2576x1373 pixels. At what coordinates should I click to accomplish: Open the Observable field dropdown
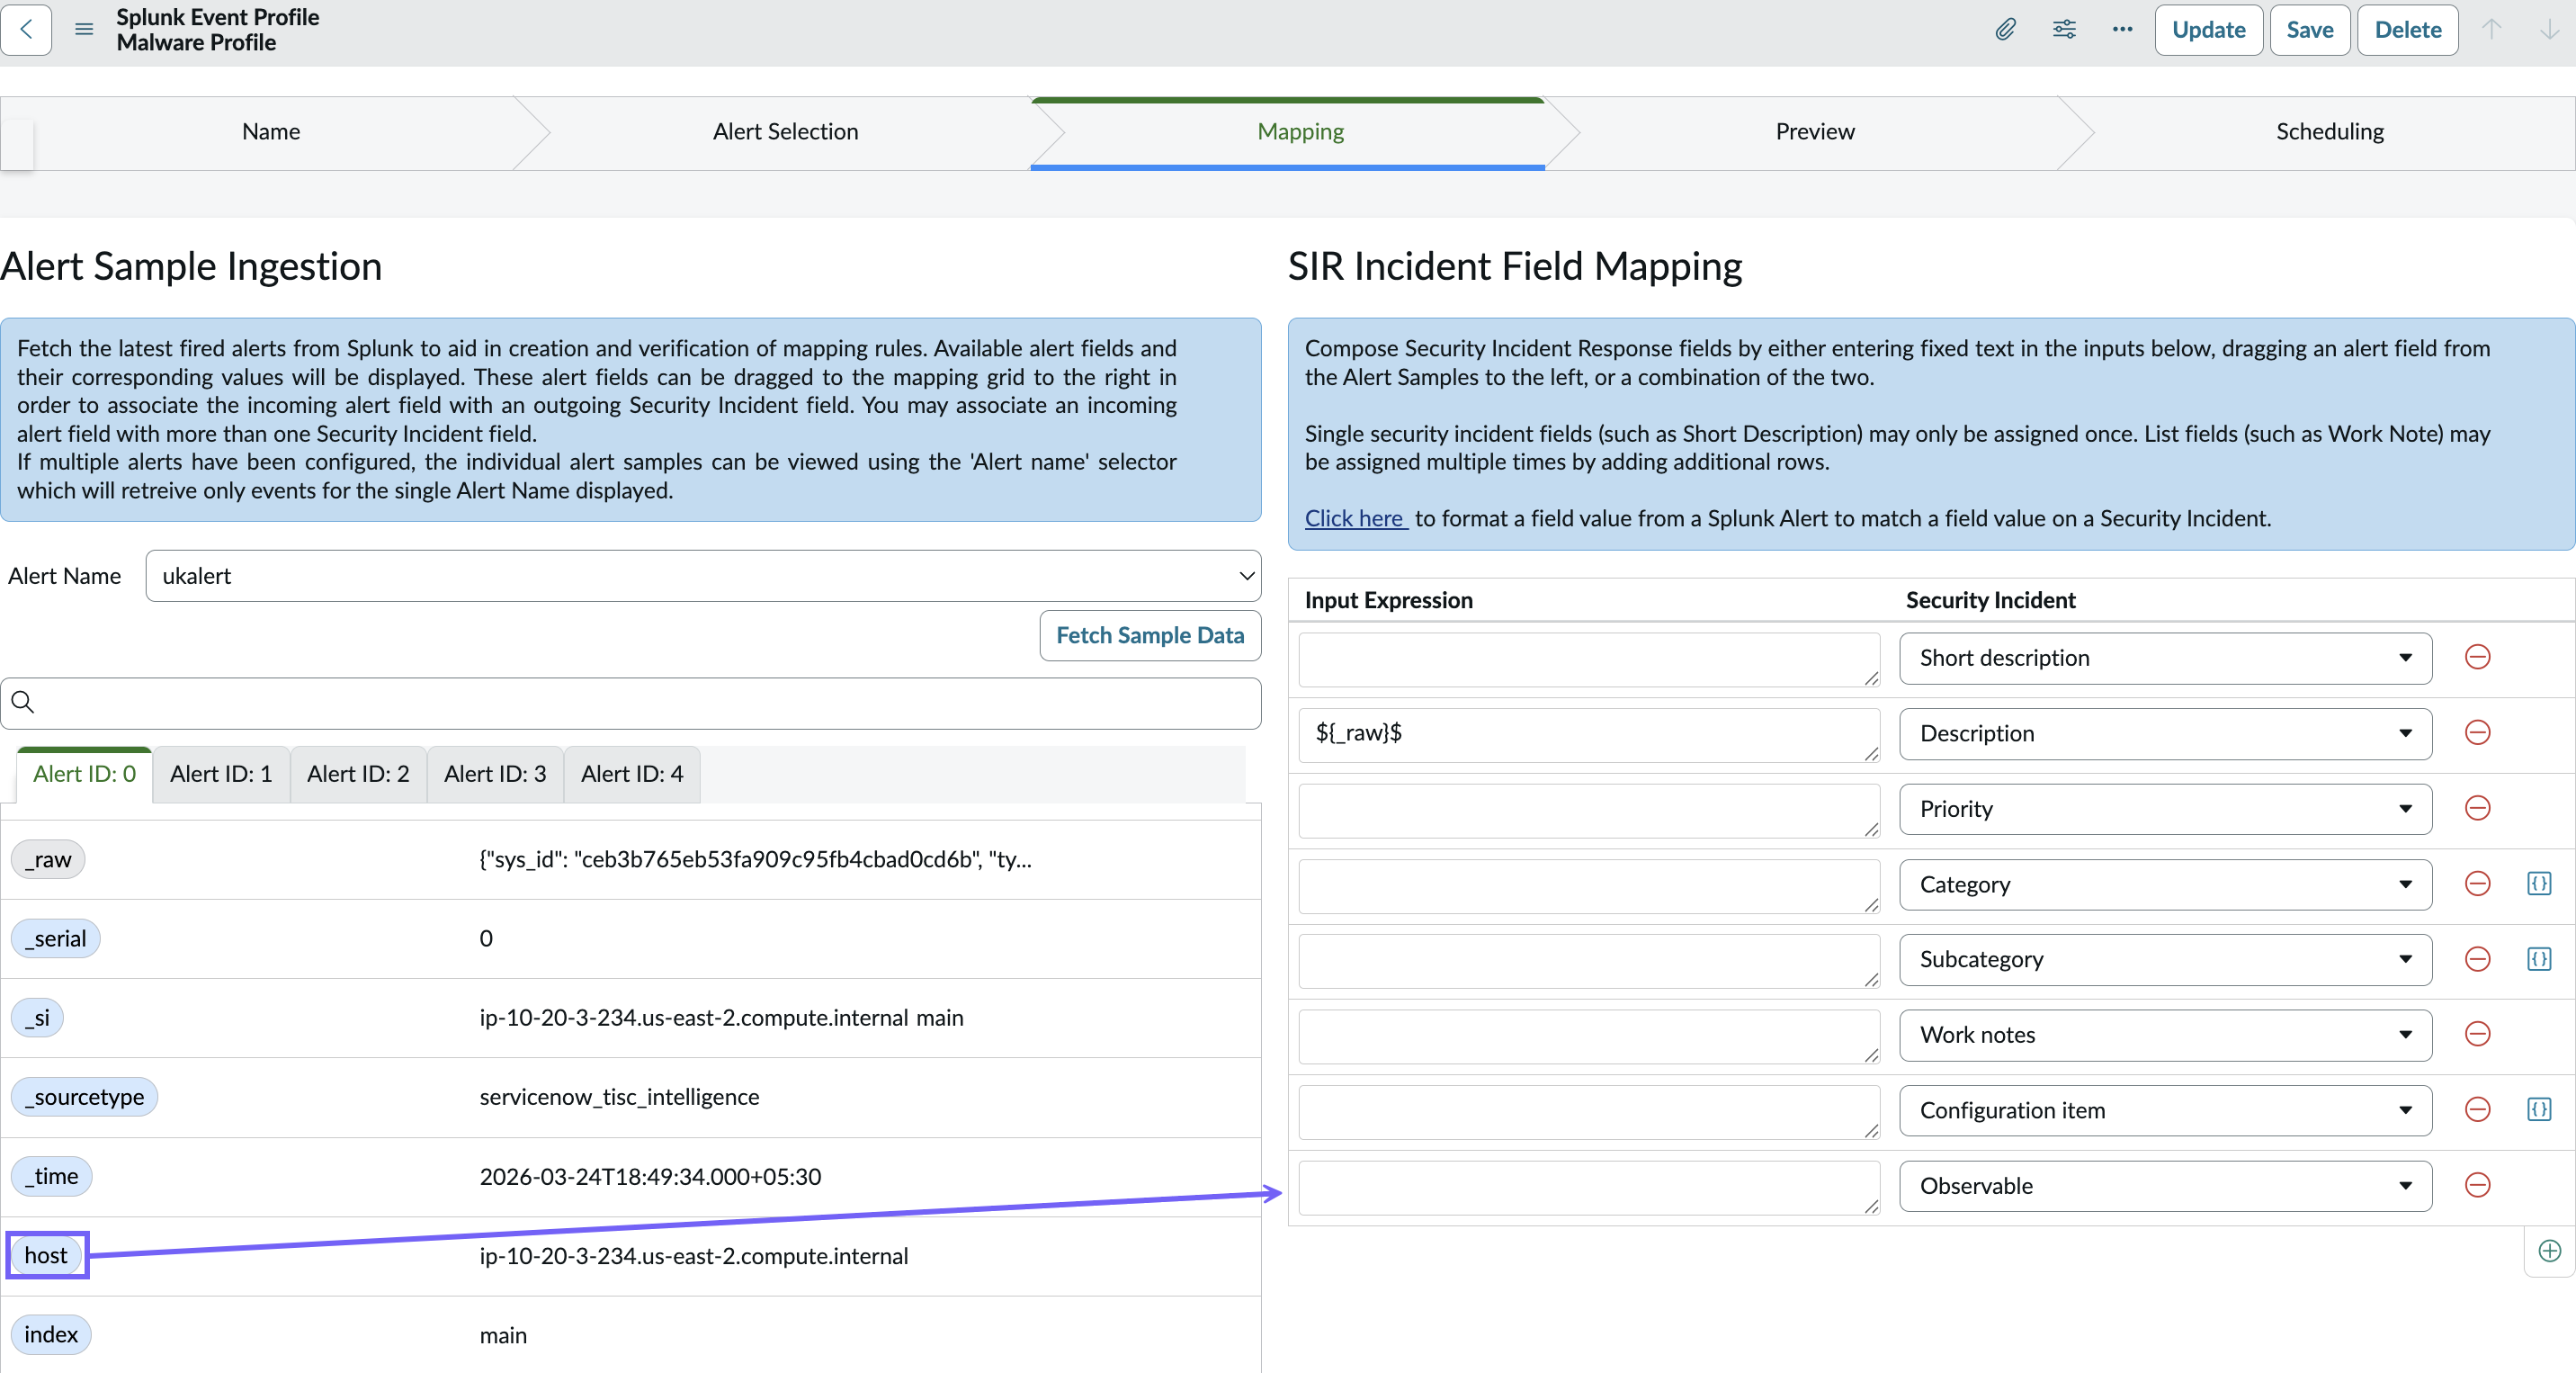2165,1186
